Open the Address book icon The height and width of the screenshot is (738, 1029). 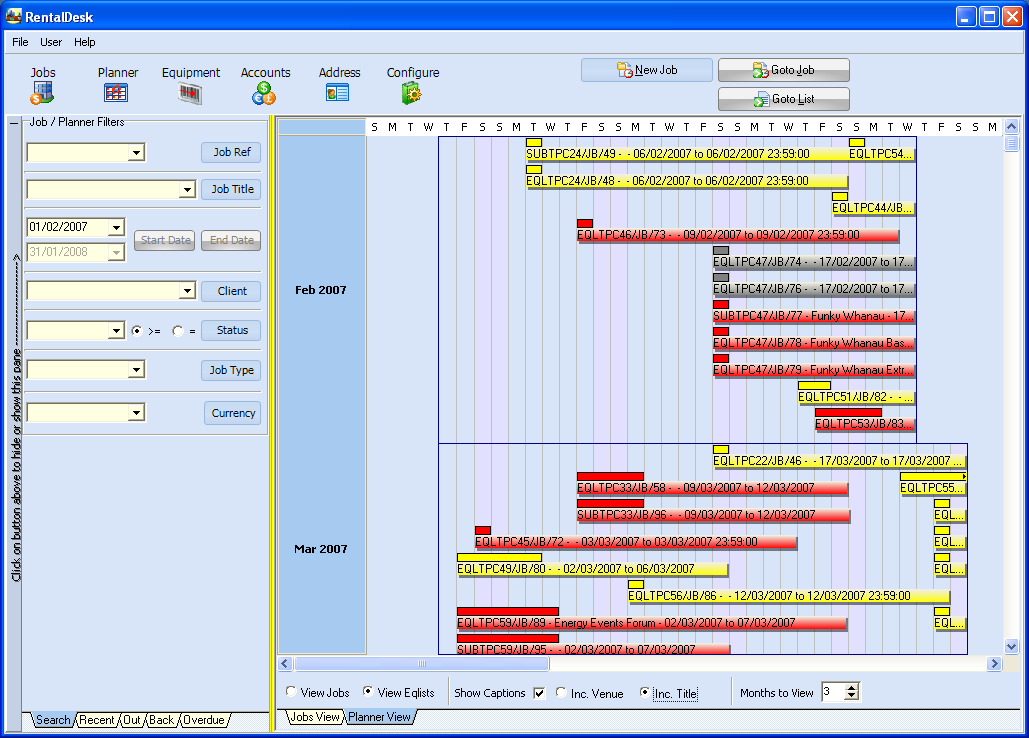[338, 93]
